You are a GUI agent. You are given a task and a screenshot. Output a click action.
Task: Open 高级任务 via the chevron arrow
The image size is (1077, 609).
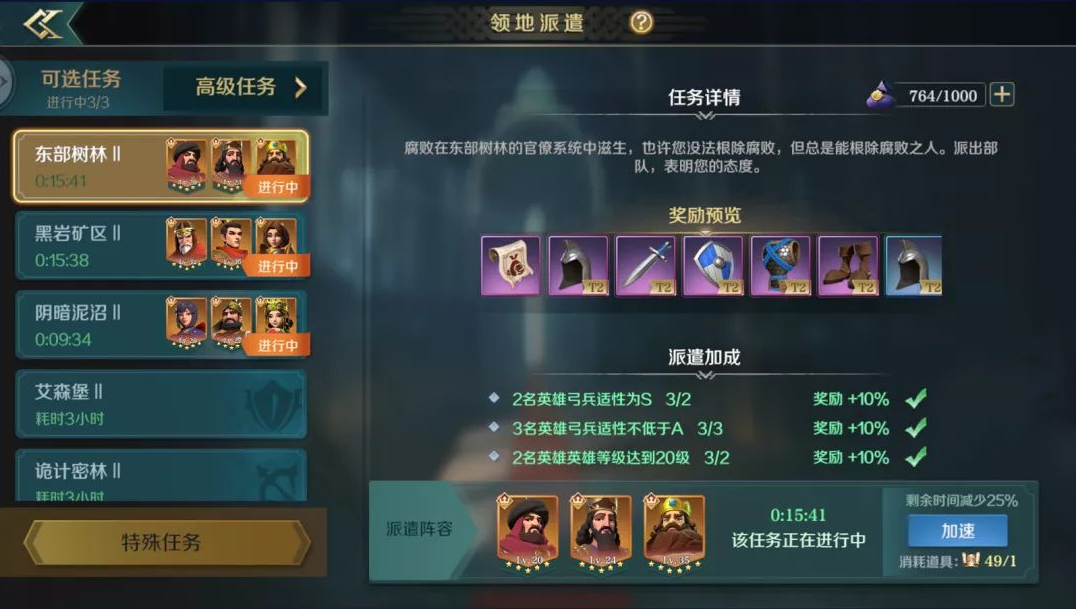pyautogui.click(x=300, y=87)
